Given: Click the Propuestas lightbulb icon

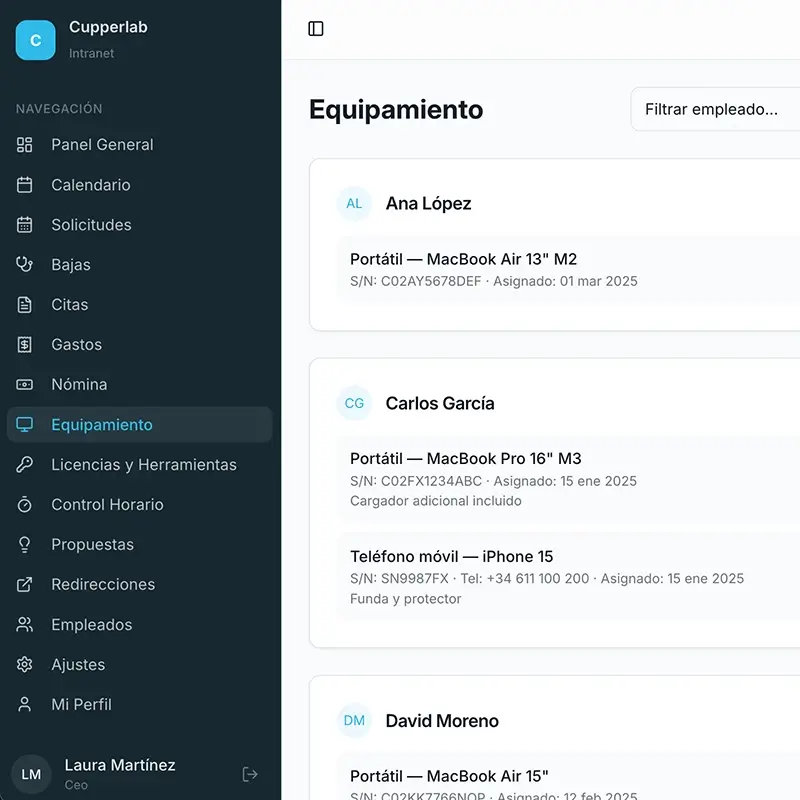Looking at the screenshot, I should [x=24, y=544].
